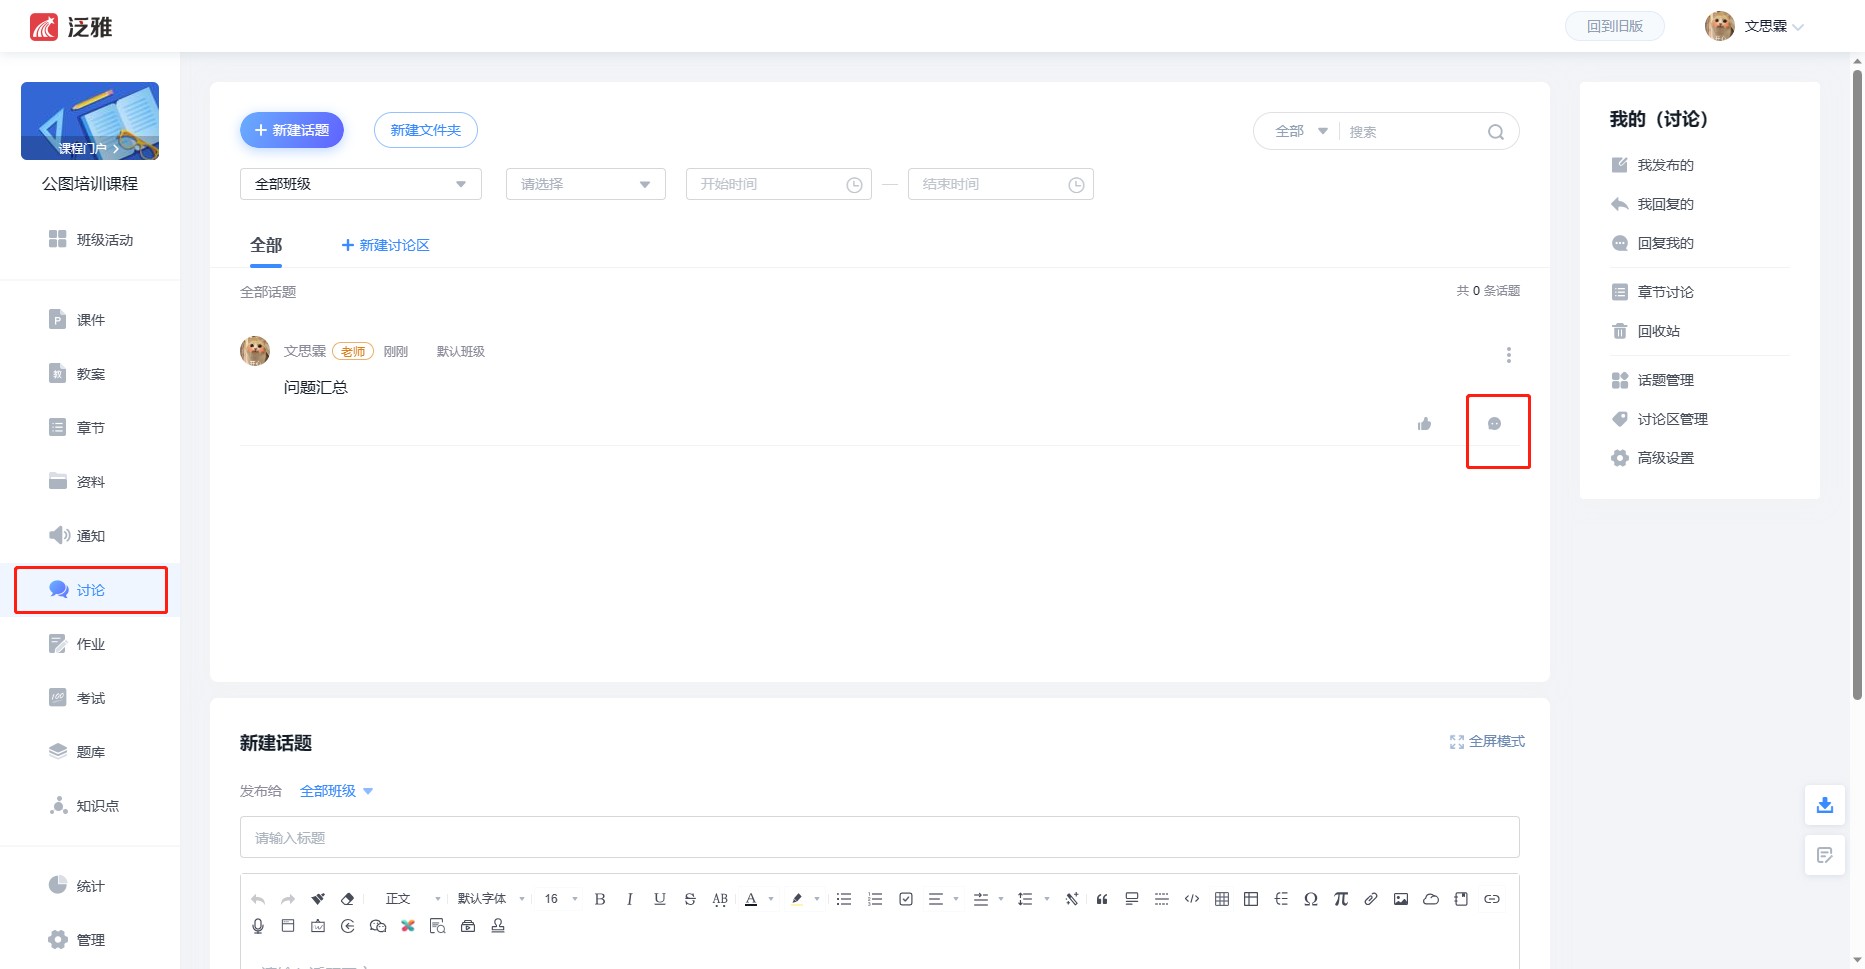Click the note icon below the download icon
The width and height of the screenshot is (1865, 969).
1825,855
